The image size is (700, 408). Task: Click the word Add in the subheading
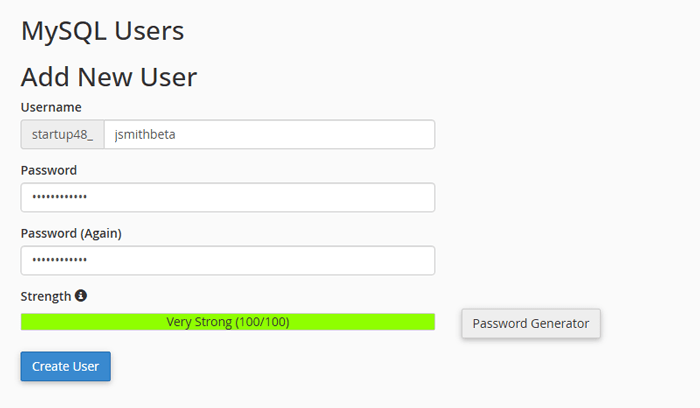(44, 77)
